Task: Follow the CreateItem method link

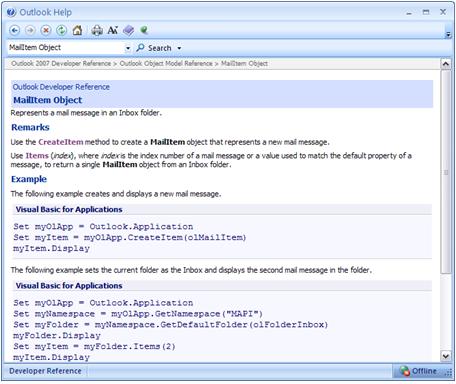Action: [x=61, y=142]
